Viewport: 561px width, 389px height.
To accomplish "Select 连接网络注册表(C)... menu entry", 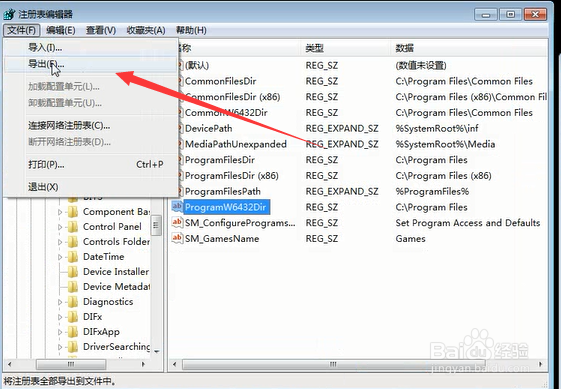I will coord(90,126).
